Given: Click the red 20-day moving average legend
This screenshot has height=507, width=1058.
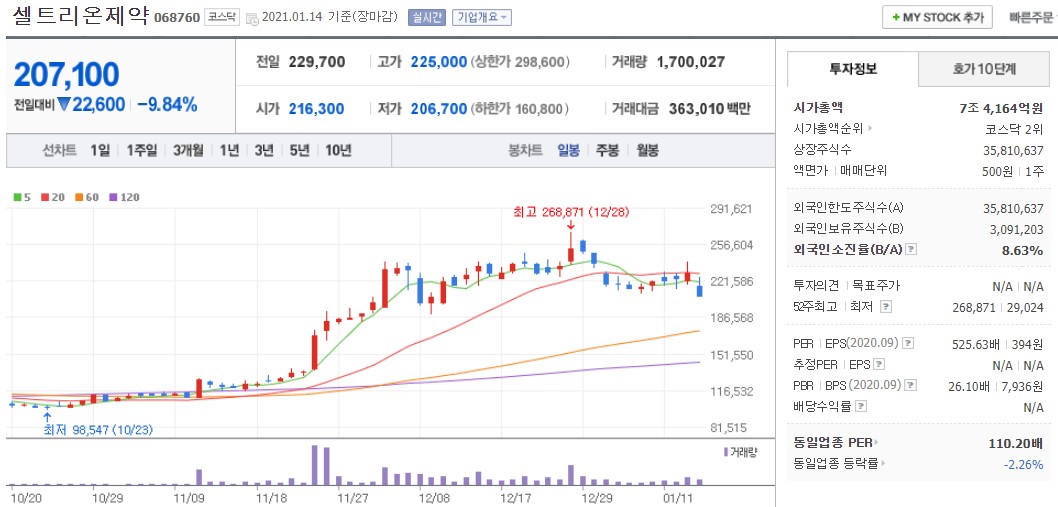Looking at the screenshot, I should coord(51,197).
